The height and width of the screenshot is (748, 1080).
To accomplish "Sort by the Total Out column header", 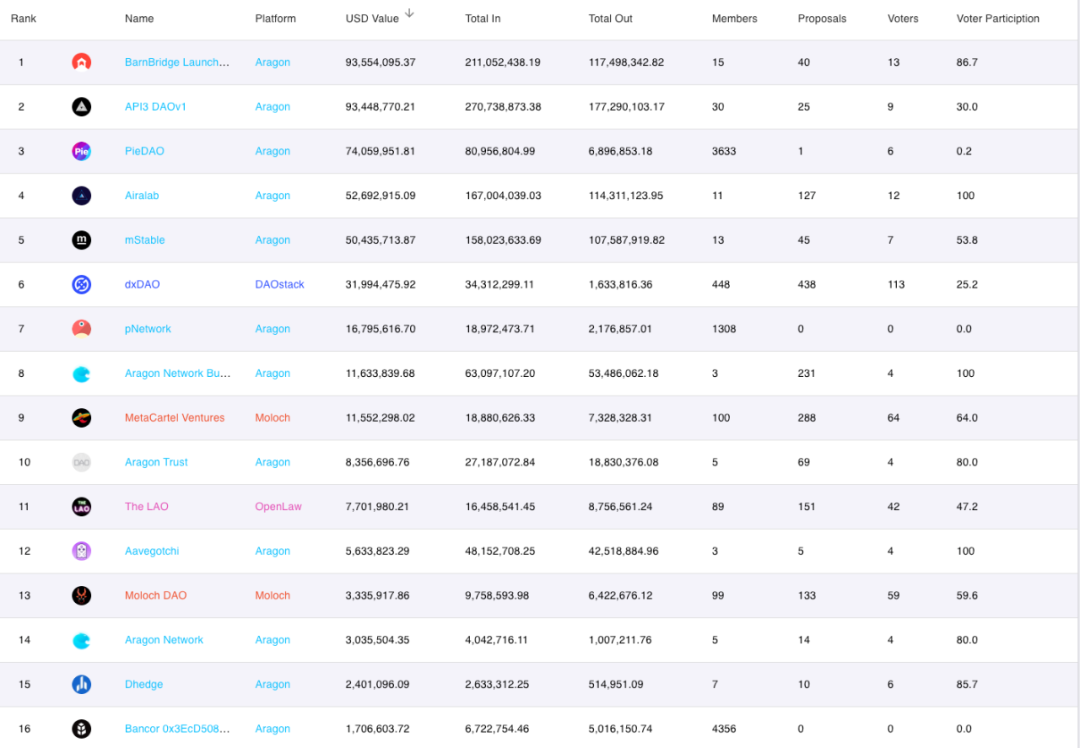I will [610, 19].
